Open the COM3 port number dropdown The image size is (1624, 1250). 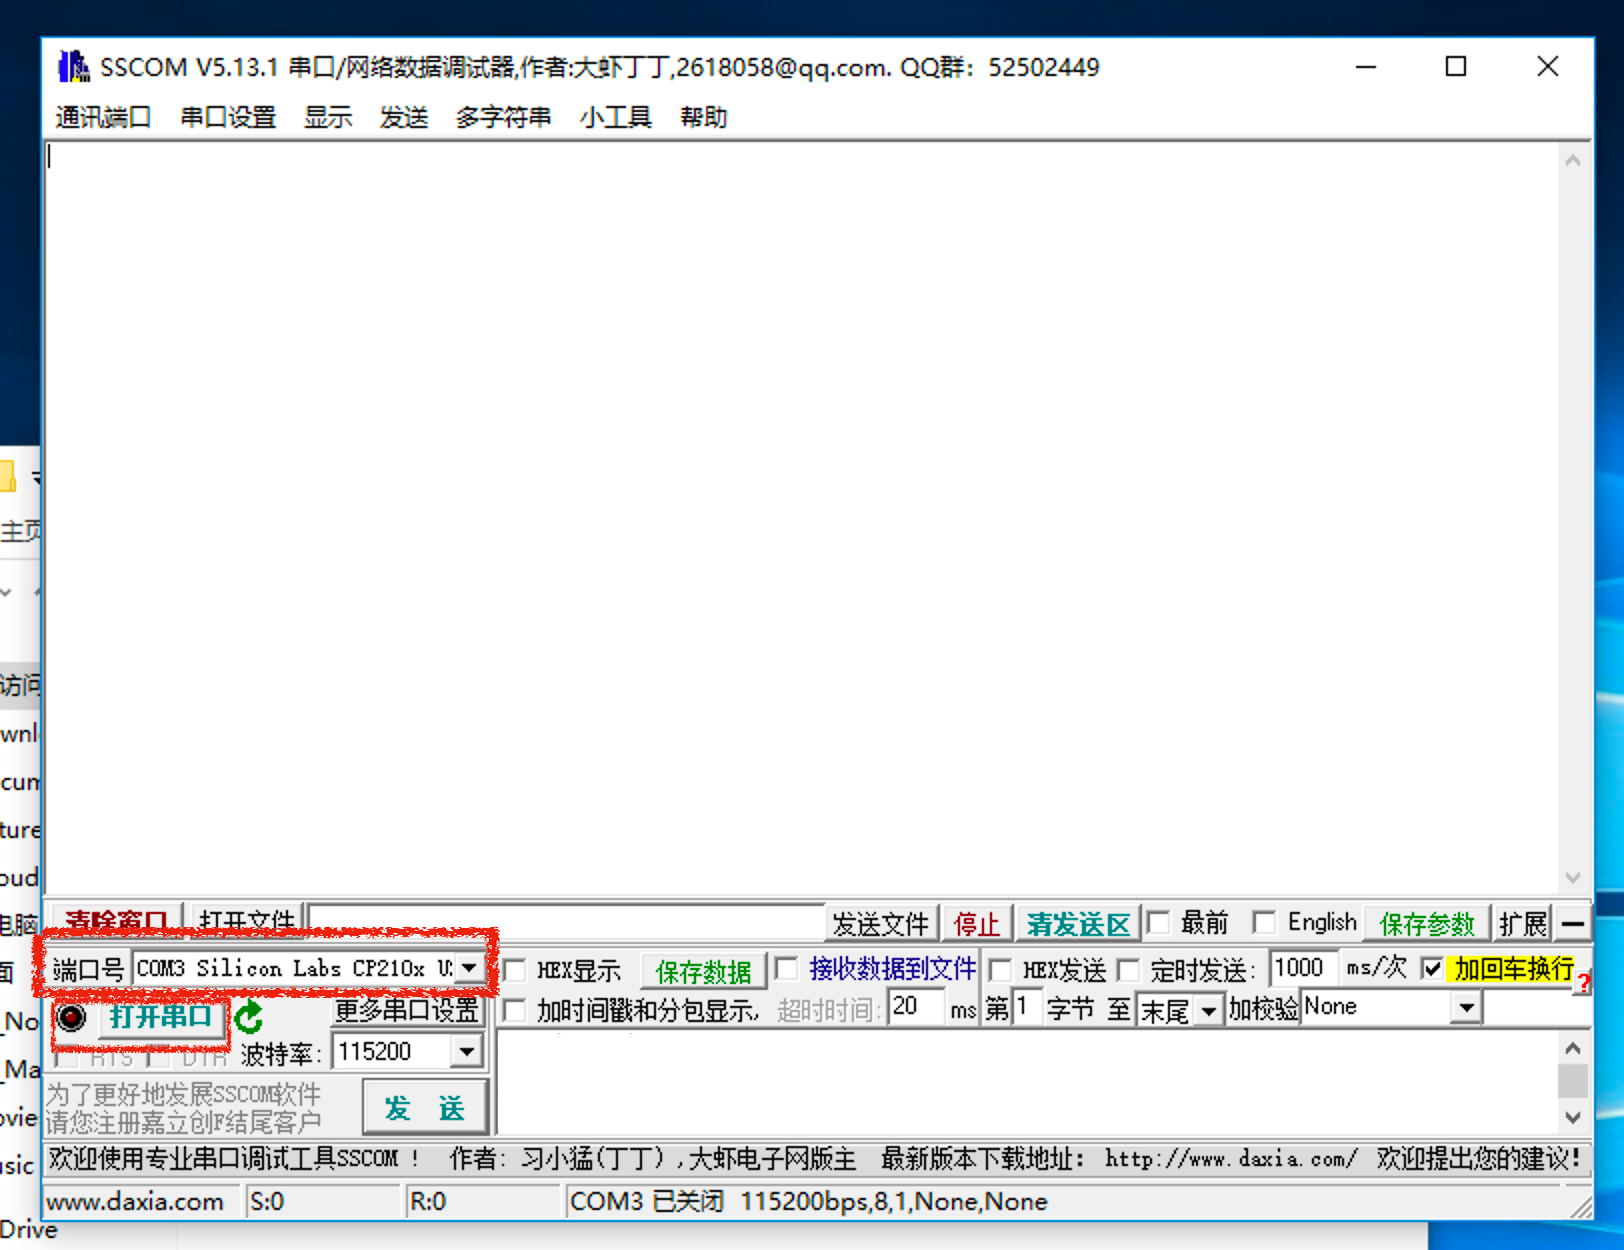[x=468, y=968]
